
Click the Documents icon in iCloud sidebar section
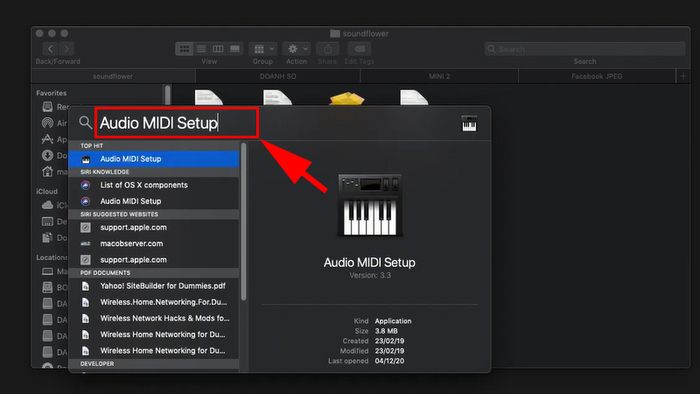click(47, 237)
